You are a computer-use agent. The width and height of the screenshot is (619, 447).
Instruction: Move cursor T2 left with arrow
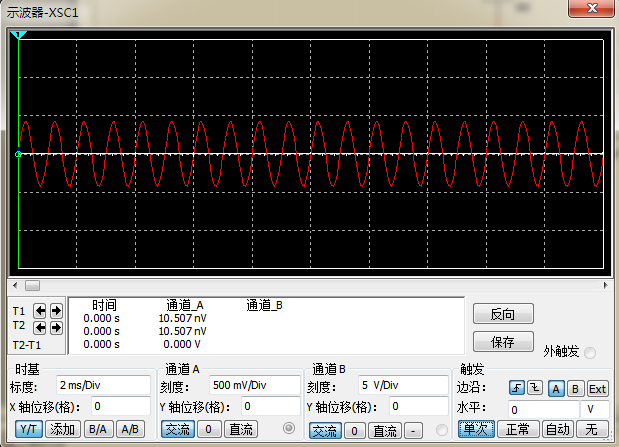[40, 328]
